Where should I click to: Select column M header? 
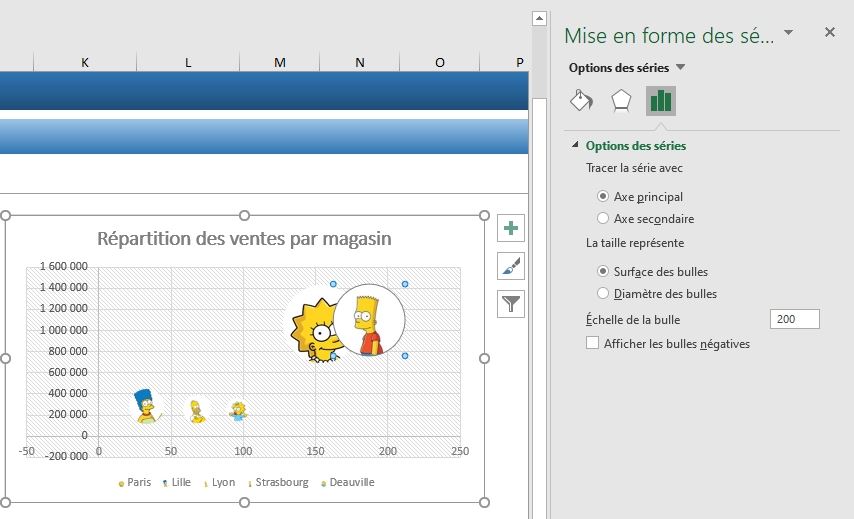[279, 62]
